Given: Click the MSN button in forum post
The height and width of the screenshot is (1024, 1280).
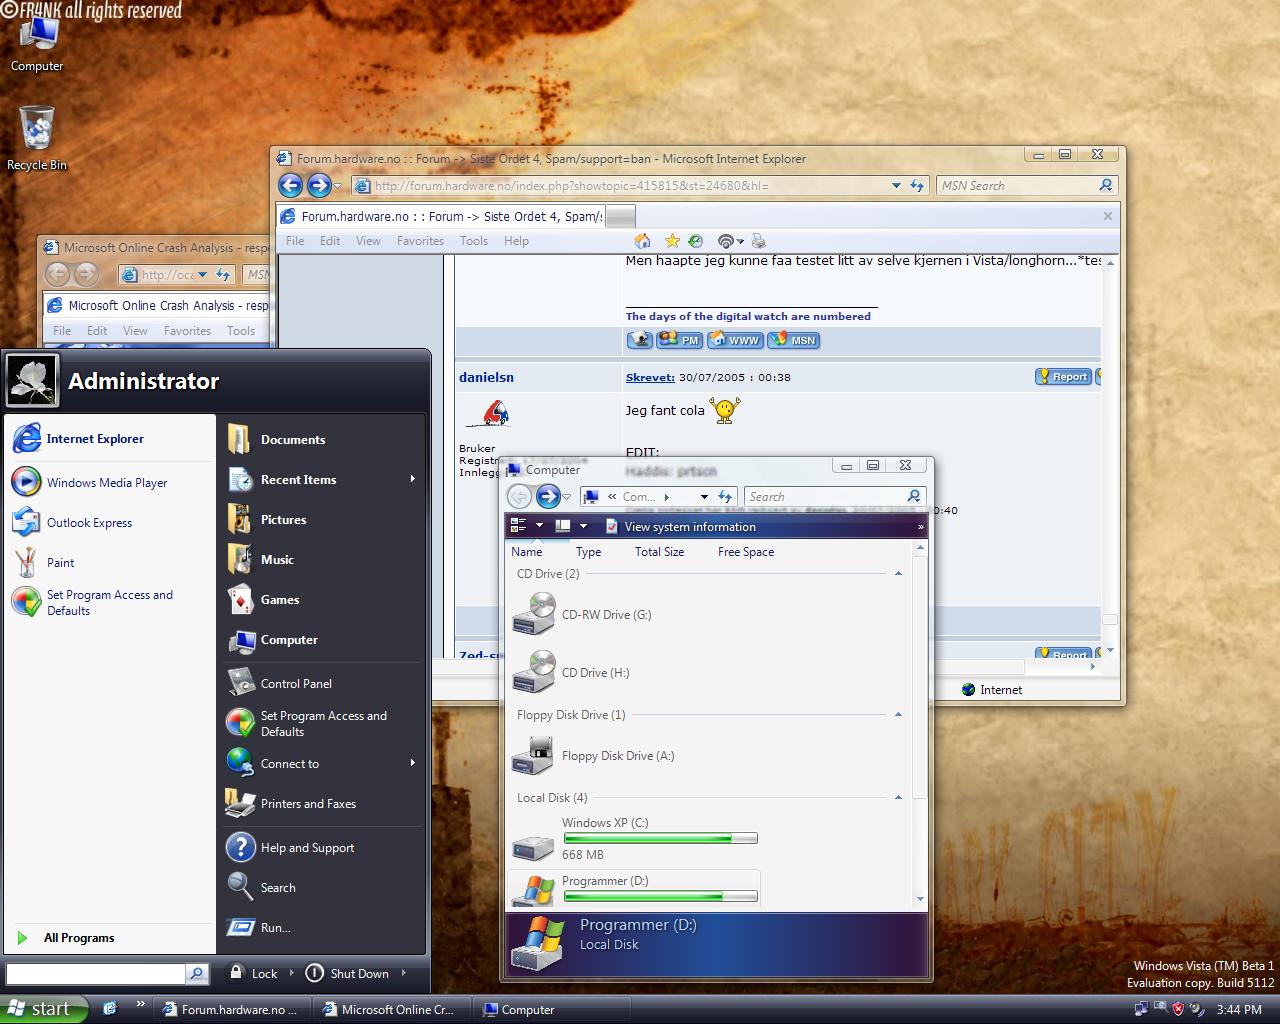Looking at the screenshot, I should point(794,340).
